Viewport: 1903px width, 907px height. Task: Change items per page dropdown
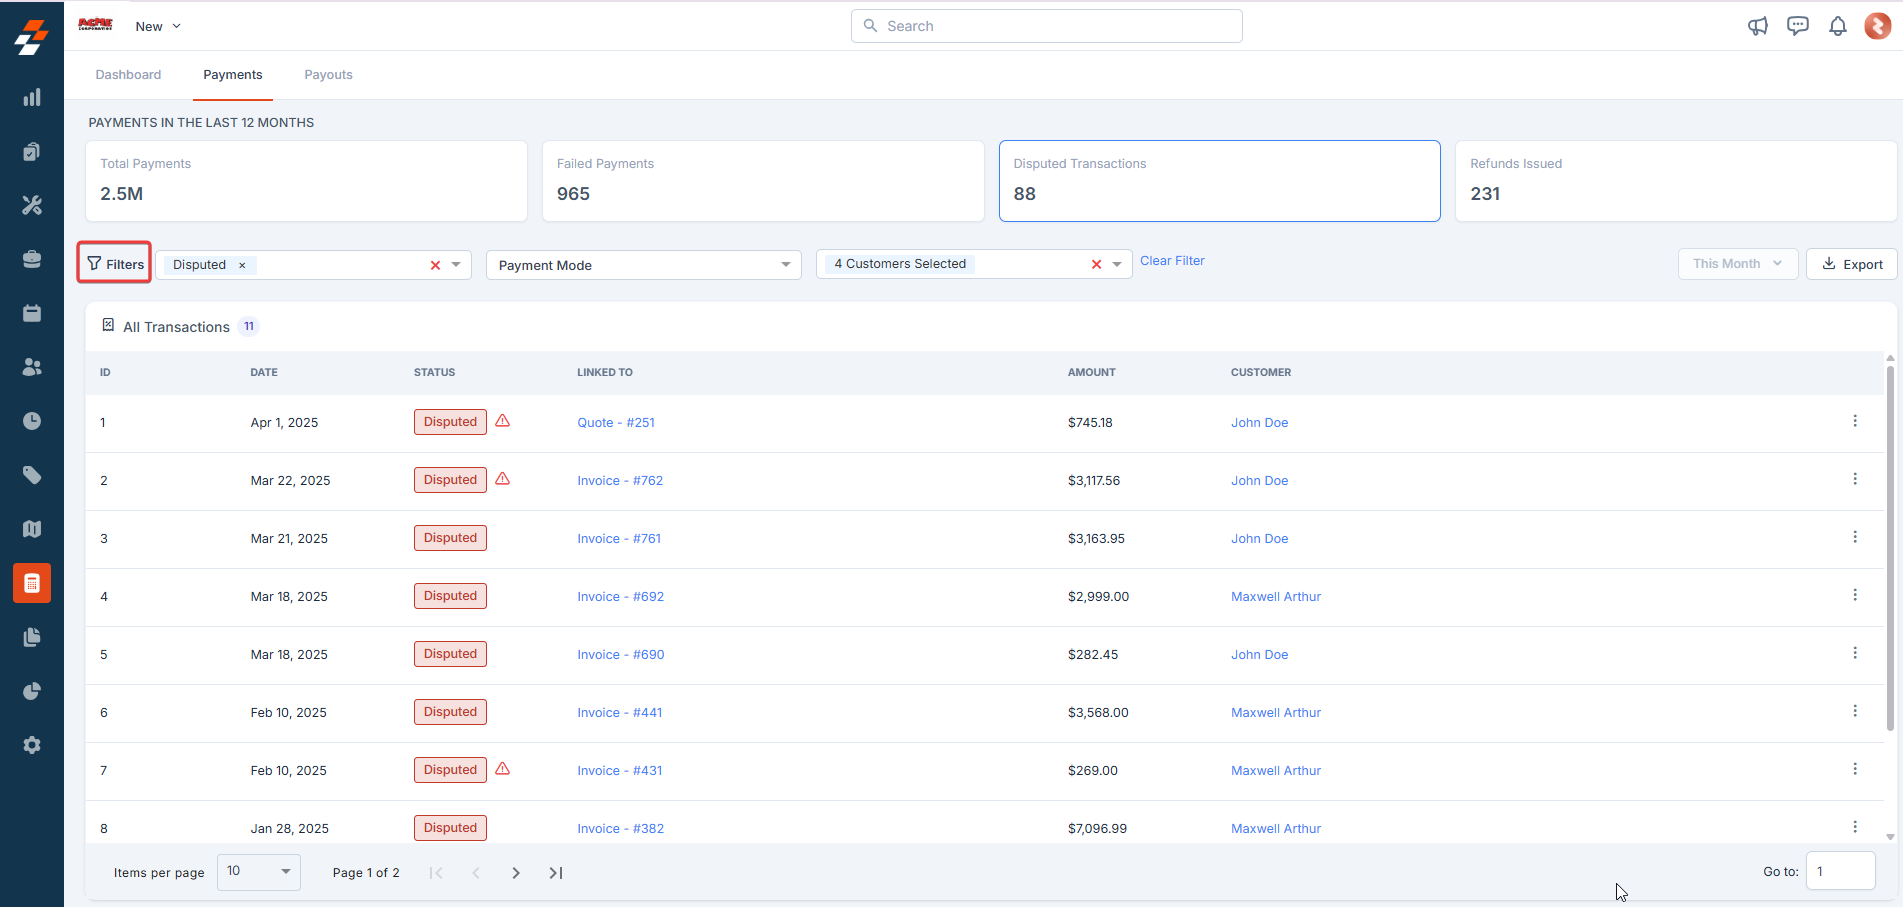coord(258,872)
